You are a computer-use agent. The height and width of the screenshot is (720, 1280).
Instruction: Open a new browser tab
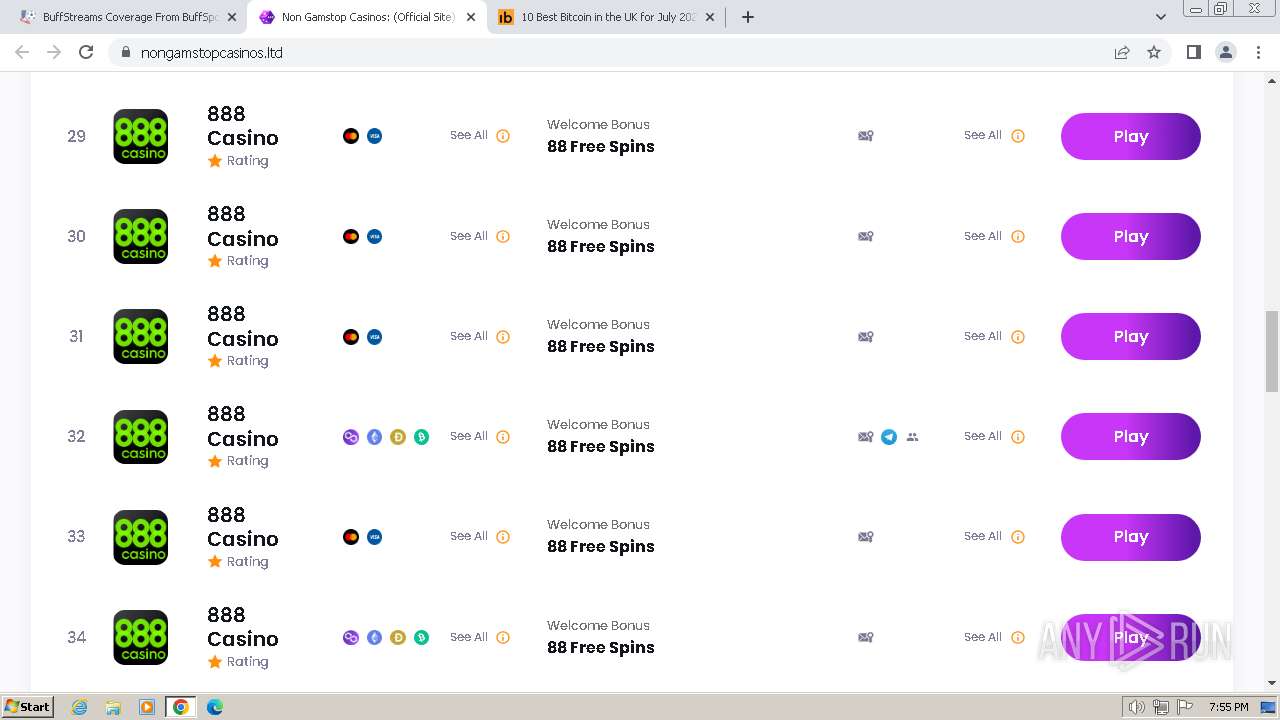[748, 17]
